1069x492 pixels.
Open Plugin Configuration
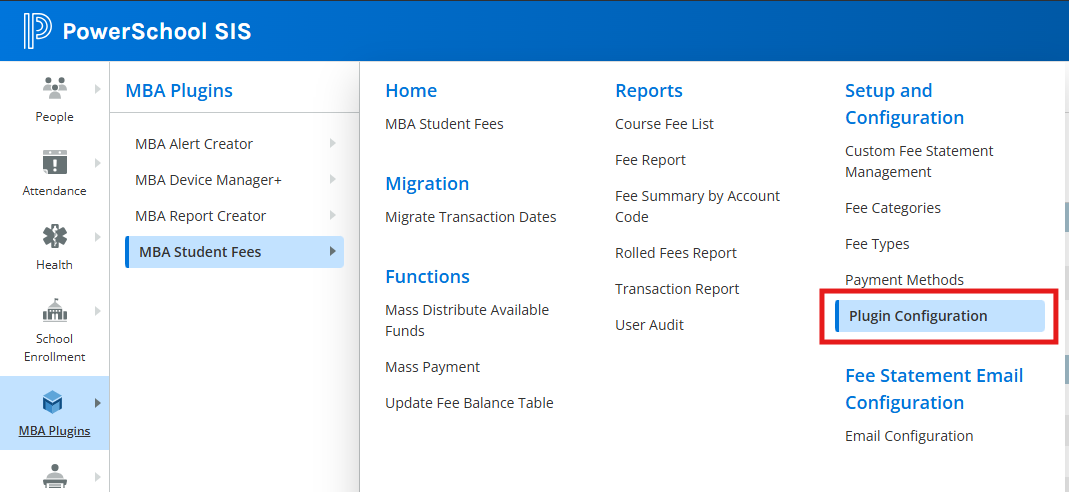(x=918, y=316)
